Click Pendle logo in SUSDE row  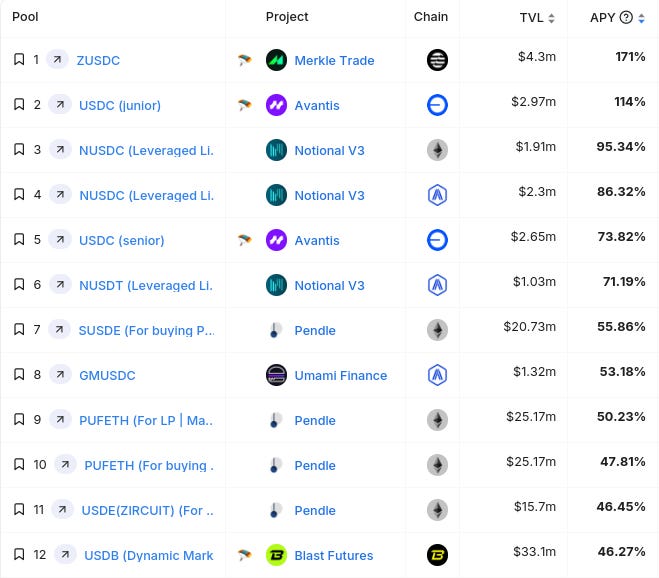point(276,330)
